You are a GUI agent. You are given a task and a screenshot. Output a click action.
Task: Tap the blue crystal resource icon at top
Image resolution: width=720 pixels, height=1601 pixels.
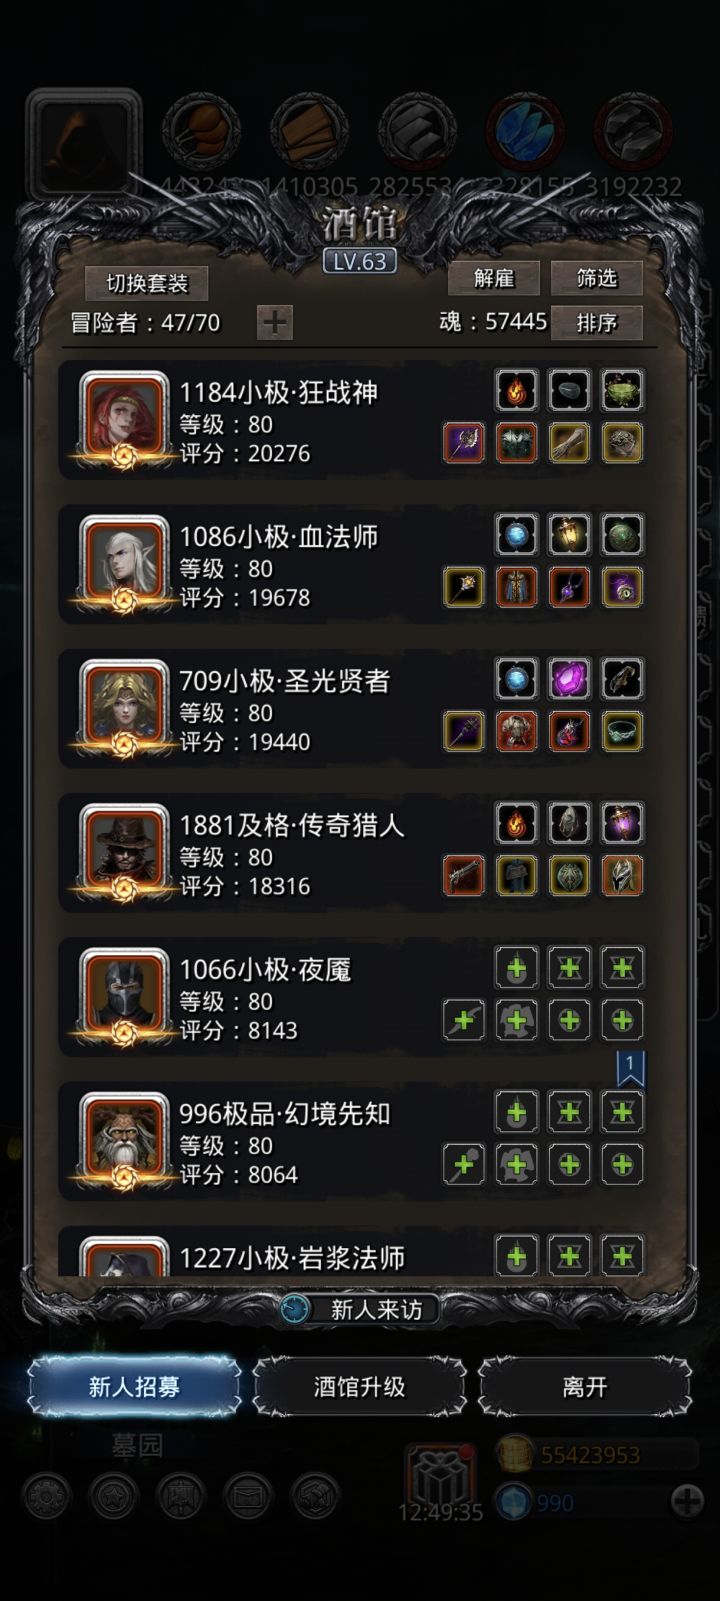[x=525, y=131]
